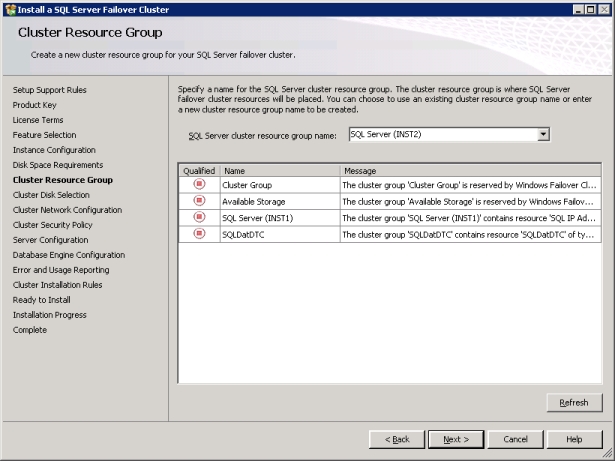
Task: Select the Cluster Installation Rules step
Action: point(57,285)
